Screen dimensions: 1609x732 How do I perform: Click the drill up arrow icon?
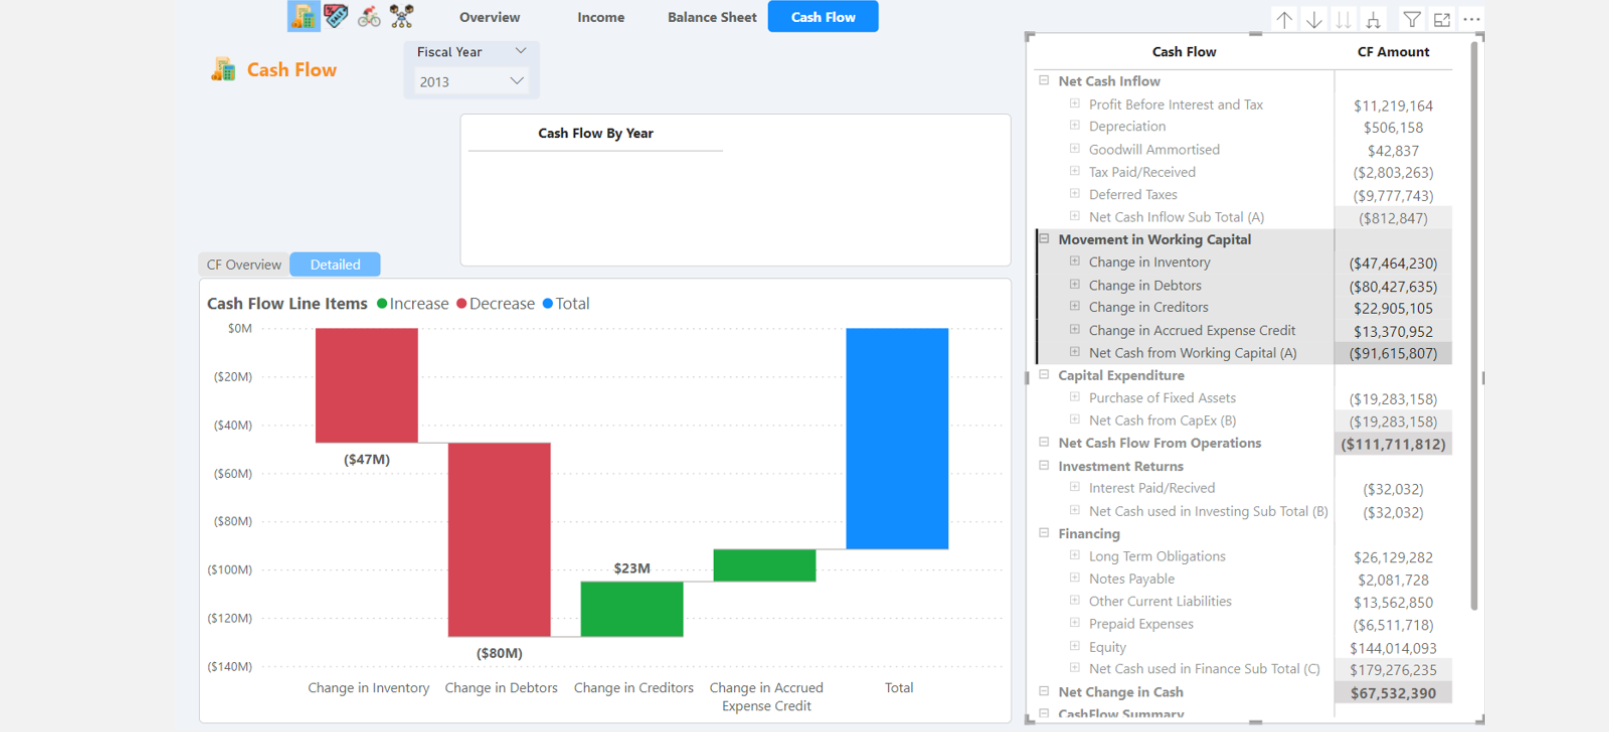(1284, 19)
